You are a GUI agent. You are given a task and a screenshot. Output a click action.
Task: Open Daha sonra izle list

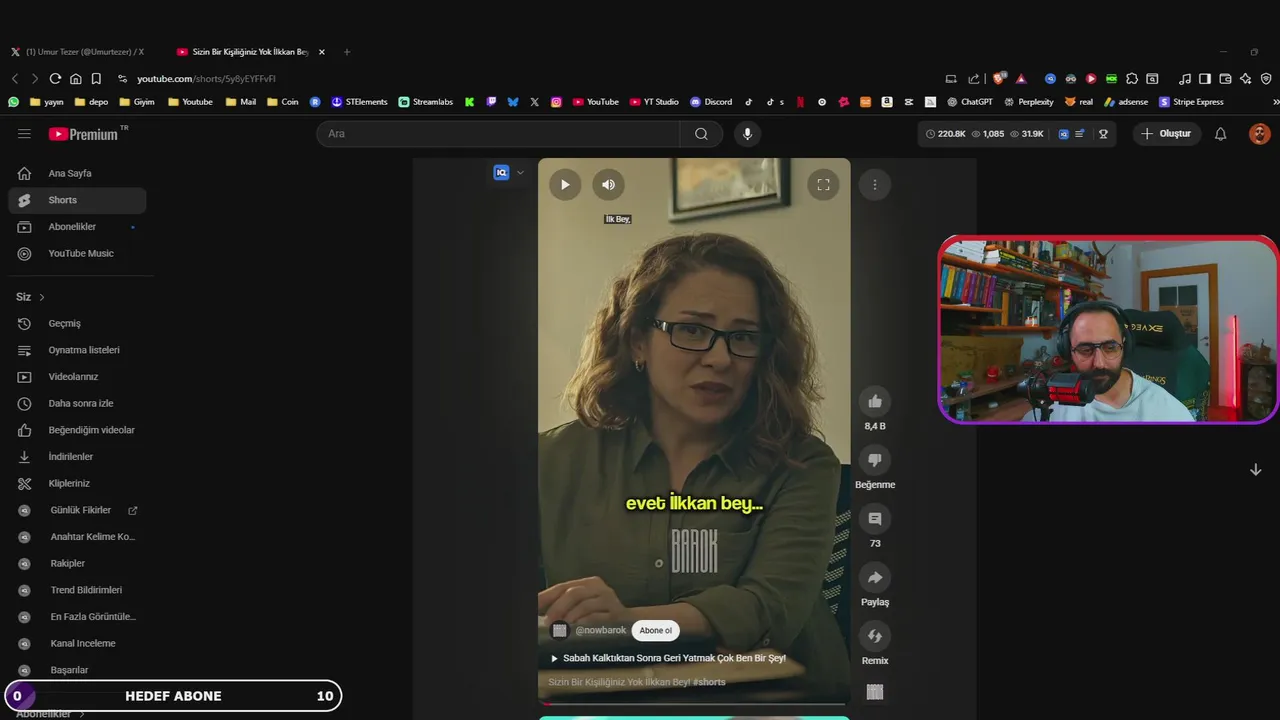(x=77, y=403)
